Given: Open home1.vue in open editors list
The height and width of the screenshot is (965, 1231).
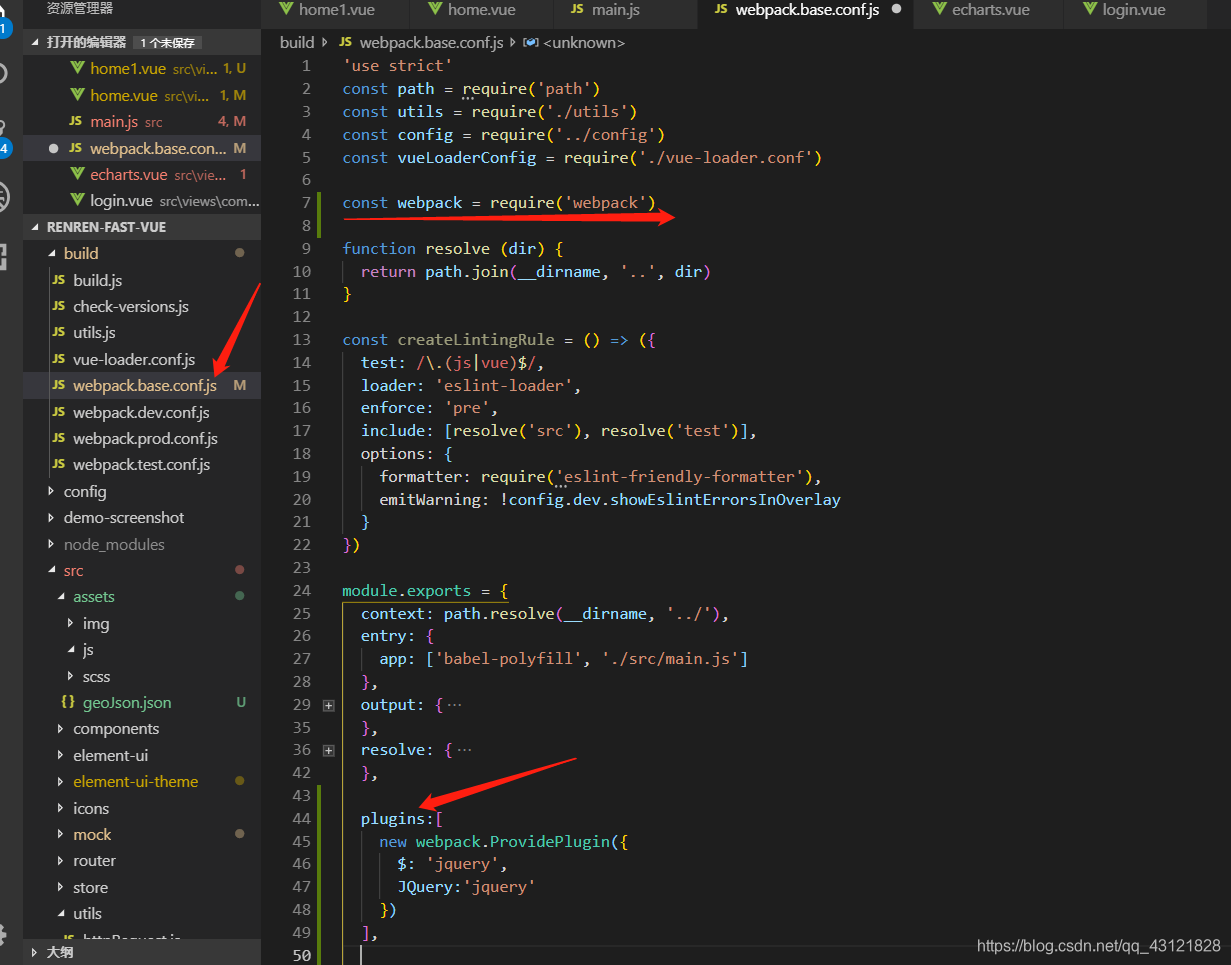Looking at the screenshot, I should (142, 69).
